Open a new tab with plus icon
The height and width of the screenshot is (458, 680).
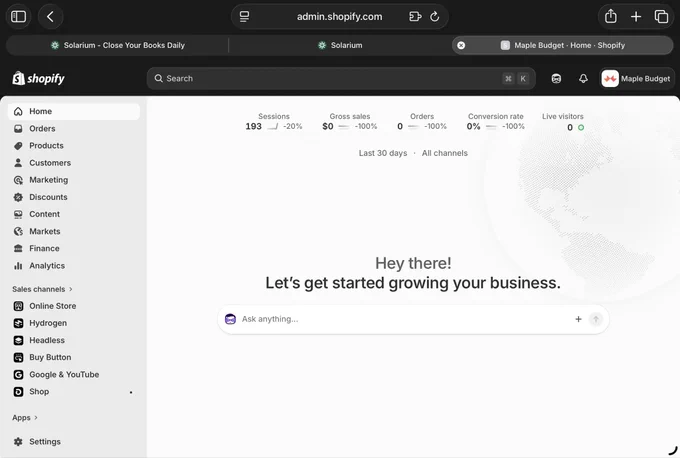[x=636, y=16]
